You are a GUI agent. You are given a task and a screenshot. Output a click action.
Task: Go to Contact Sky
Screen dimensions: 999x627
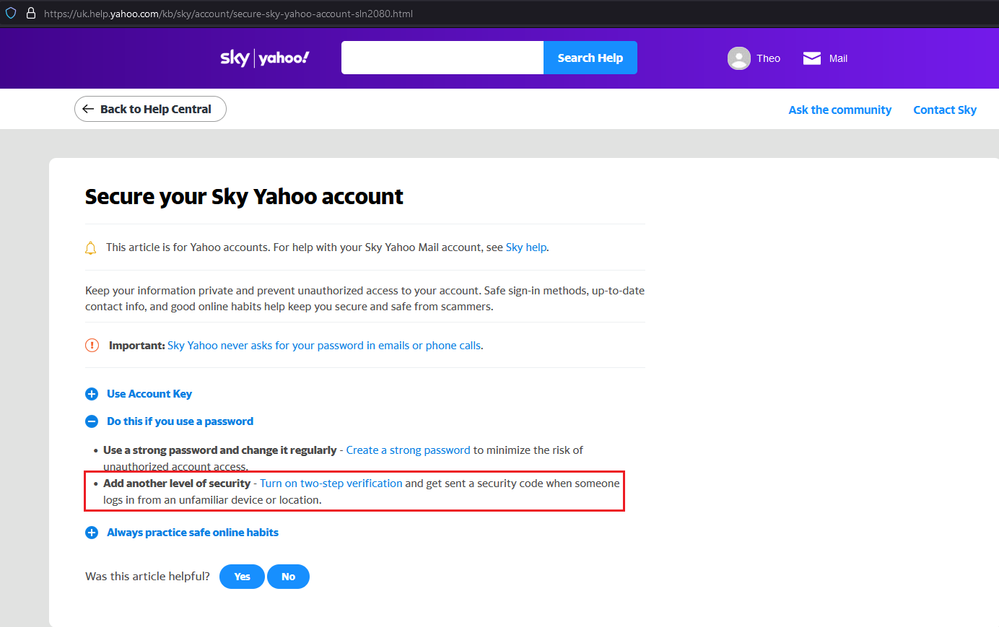click(x=944, y=110)
